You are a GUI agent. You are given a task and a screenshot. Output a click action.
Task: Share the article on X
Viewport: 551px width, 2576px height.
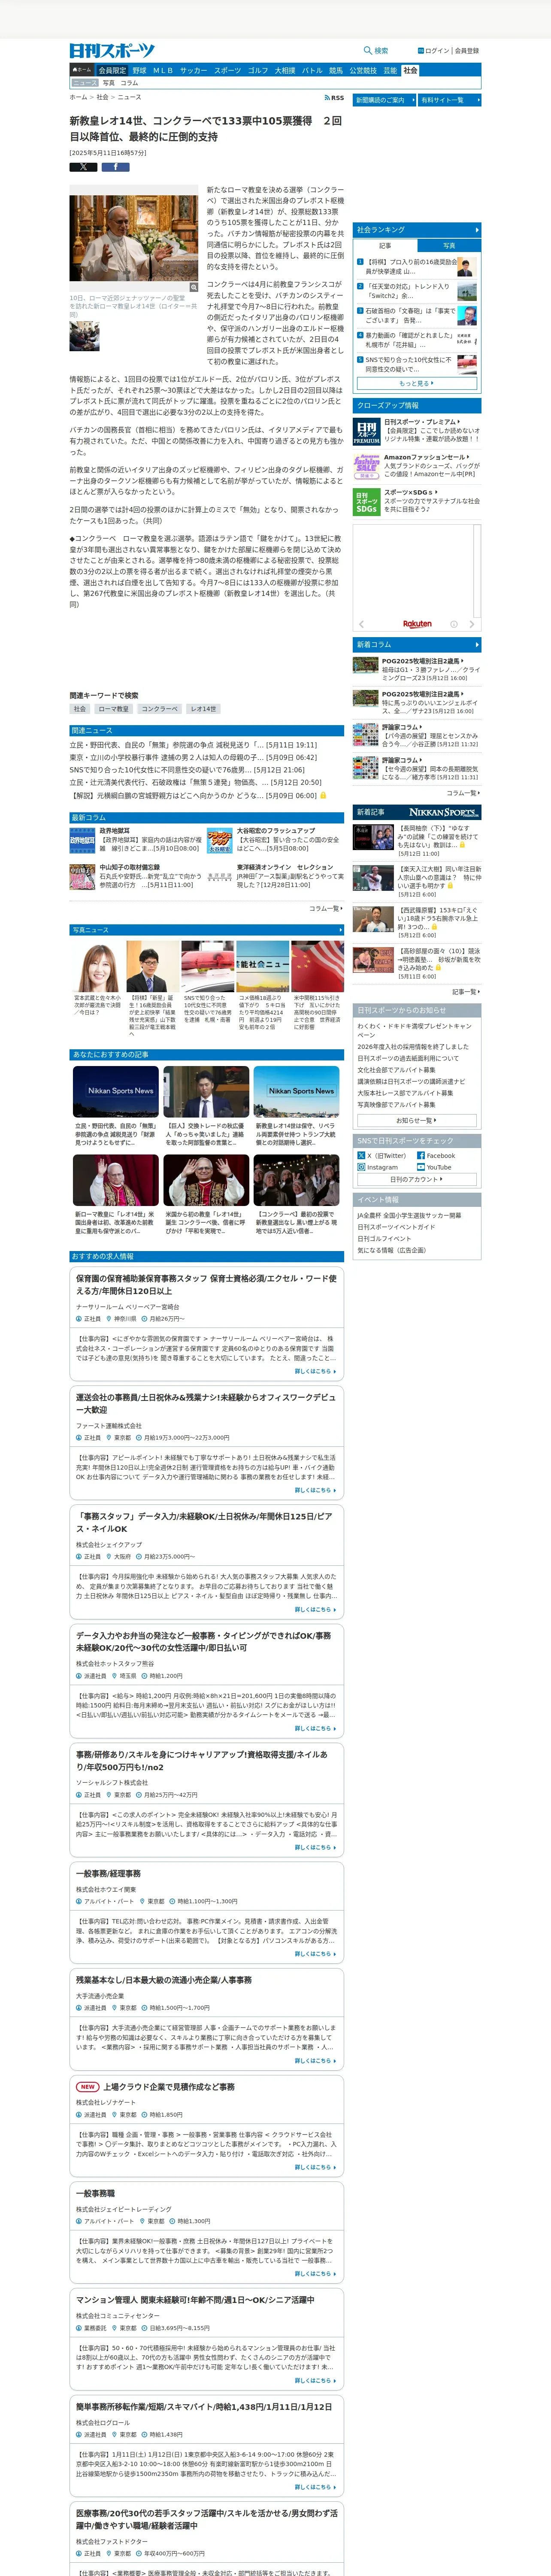tap(83, 167)
